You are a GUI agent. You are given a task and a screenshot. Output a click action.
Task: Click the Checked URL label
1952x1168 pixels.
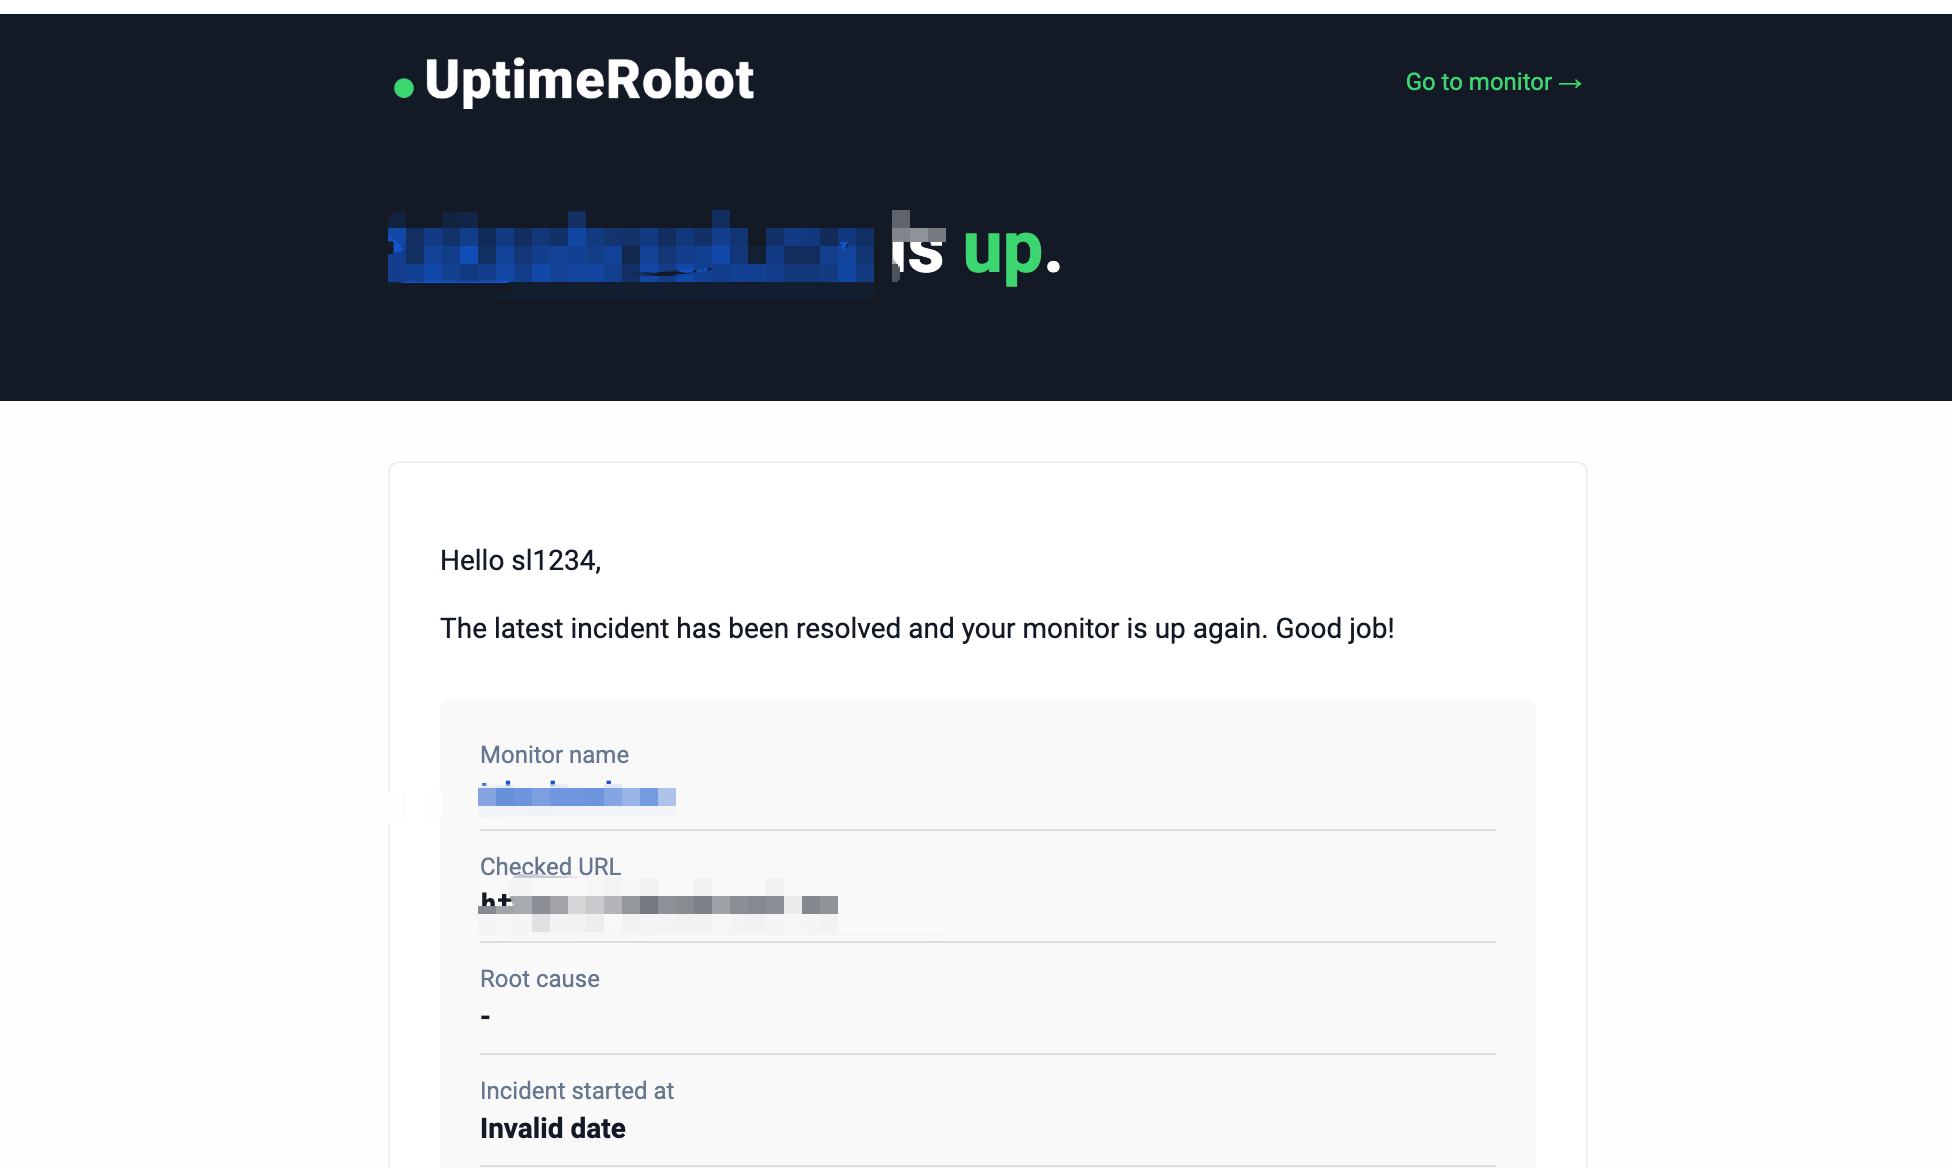coord(550,867)
